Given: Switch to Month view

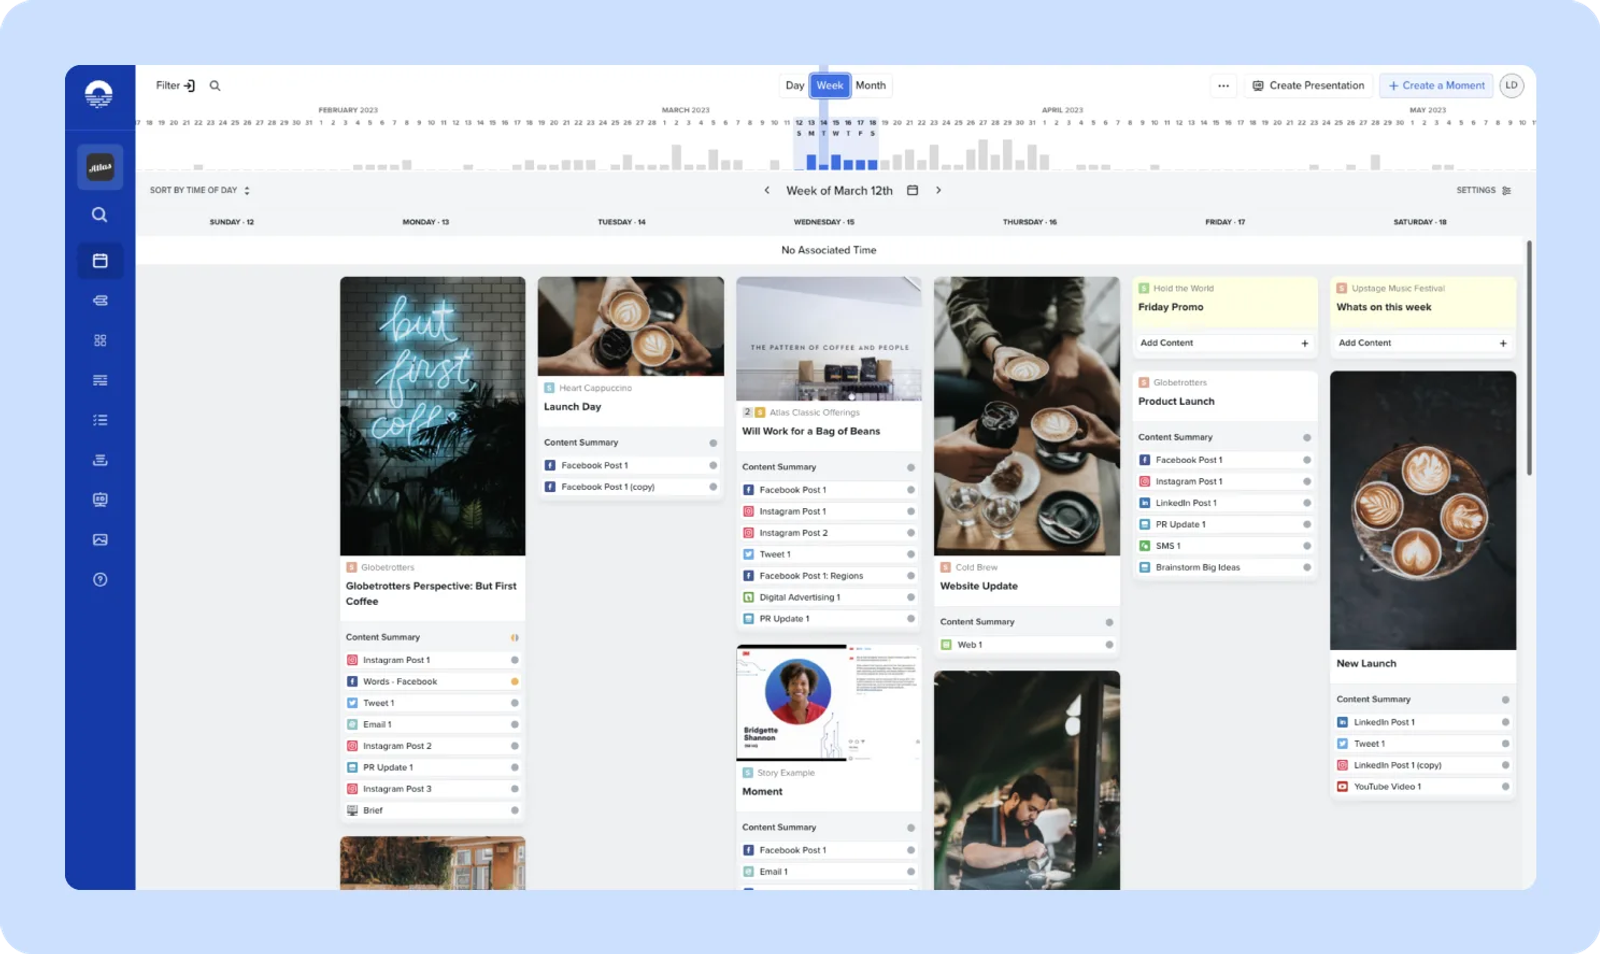Looking at the screenshot, I should 871,86.
